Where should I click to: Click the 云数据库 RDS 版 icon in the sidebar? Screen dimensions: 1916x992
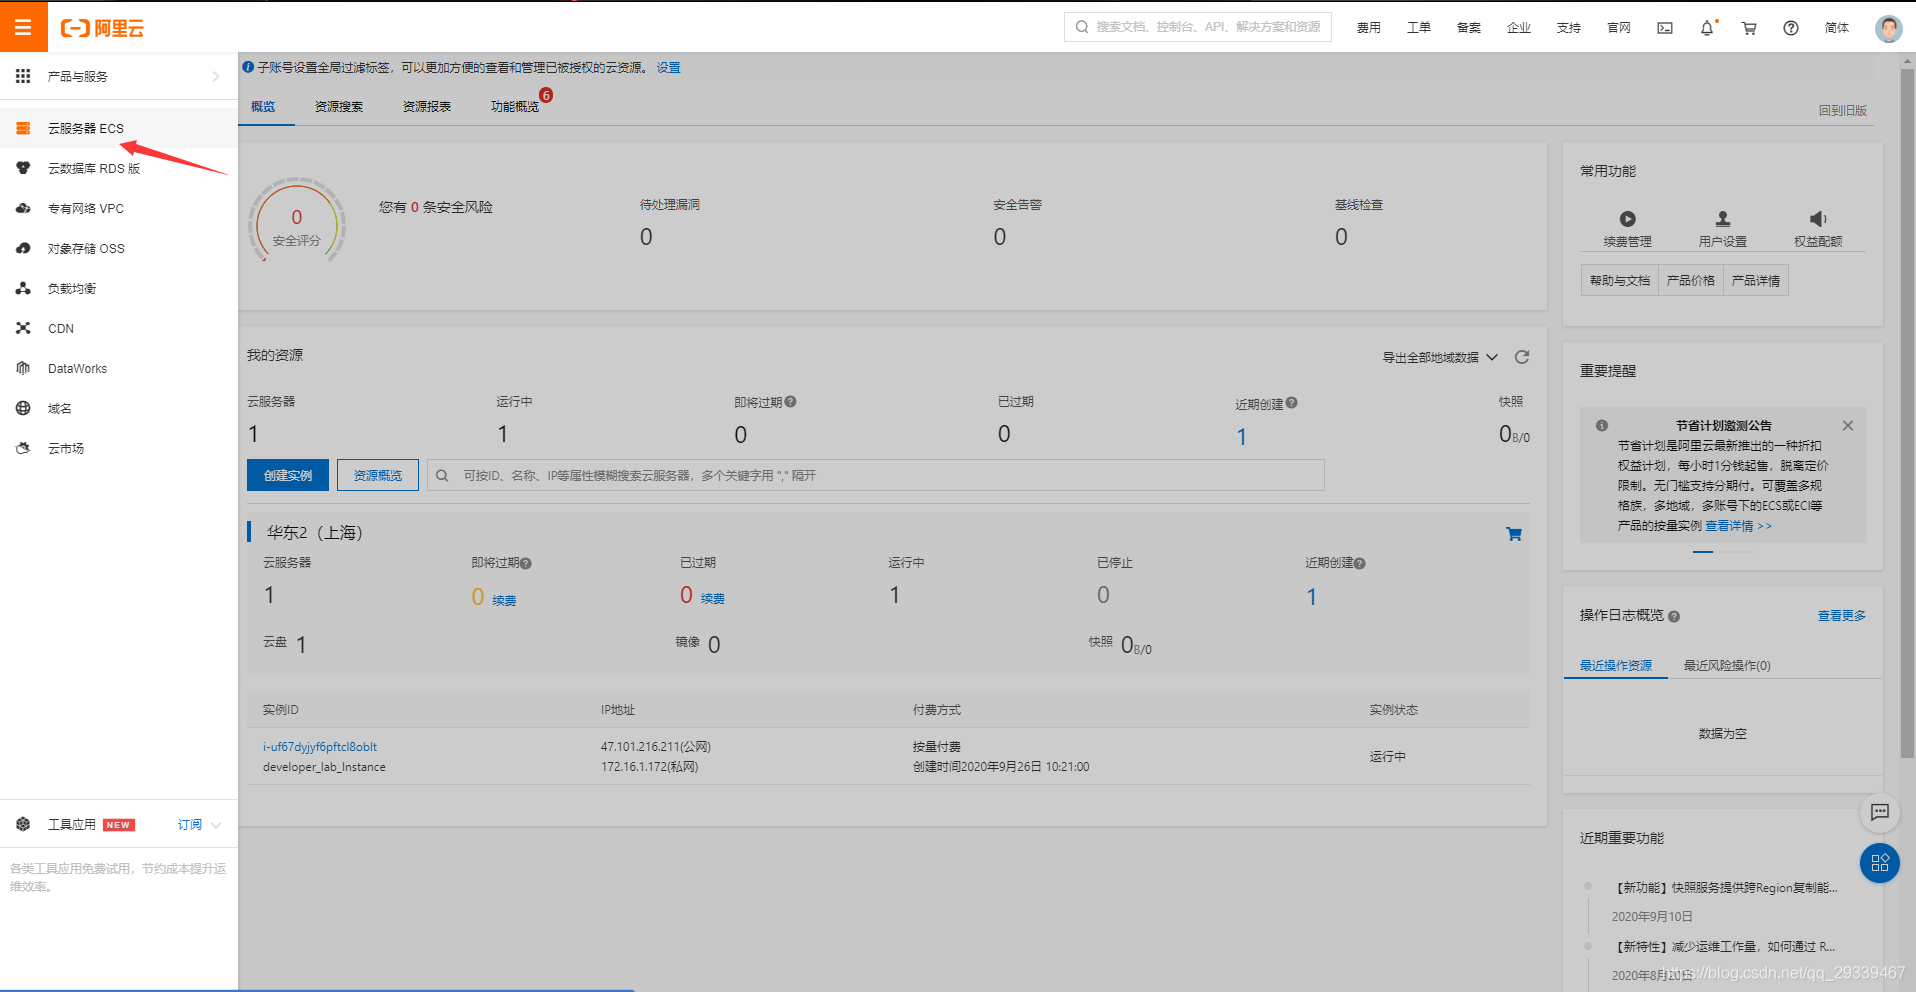coord(23,168)
